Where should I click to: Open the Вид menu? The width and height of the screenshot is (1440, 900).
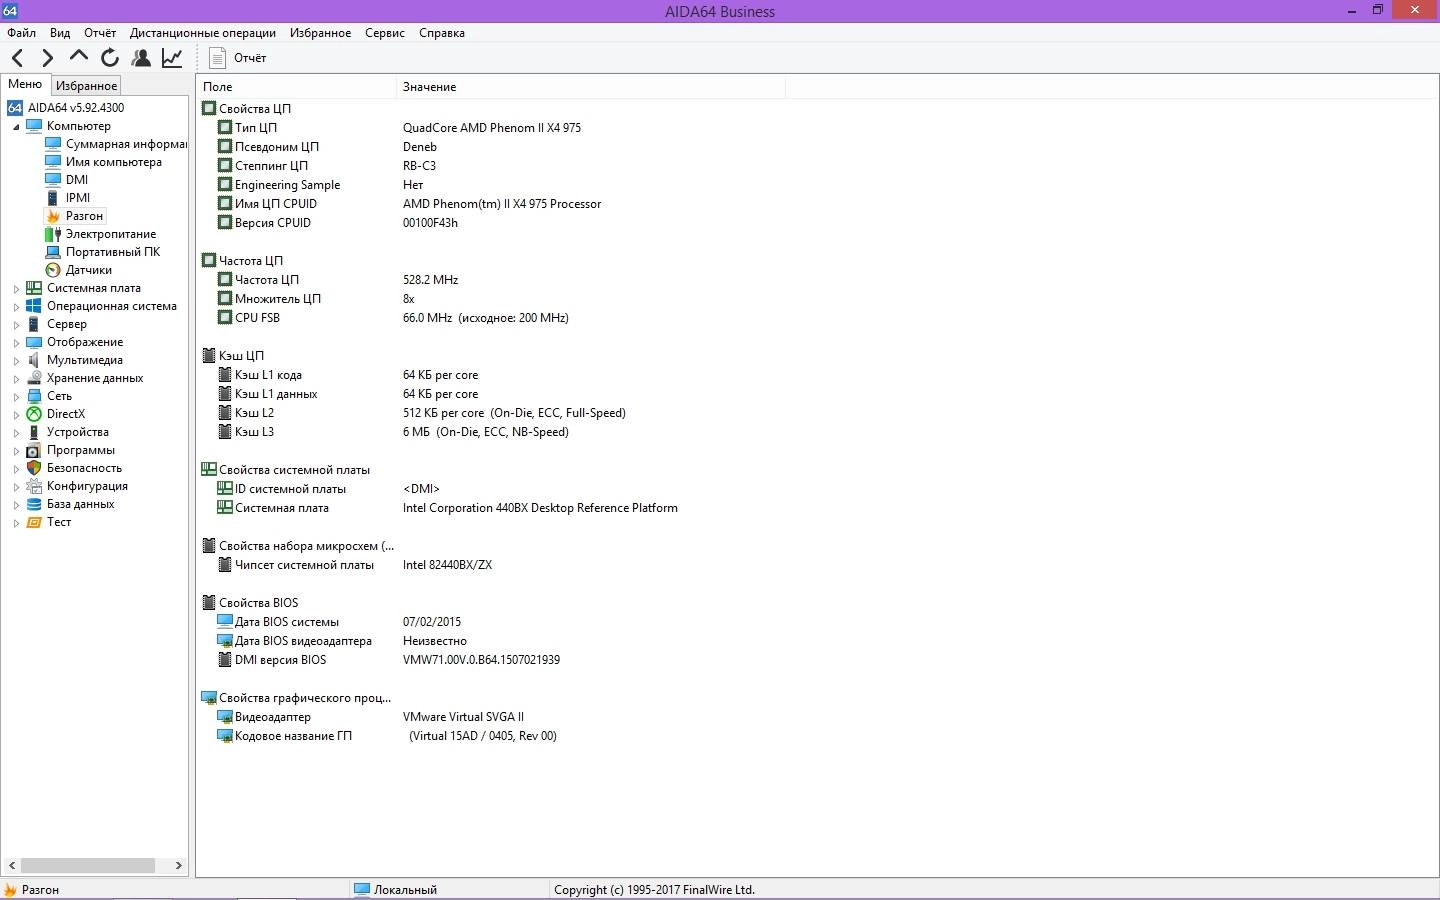[x=60, y=33]
